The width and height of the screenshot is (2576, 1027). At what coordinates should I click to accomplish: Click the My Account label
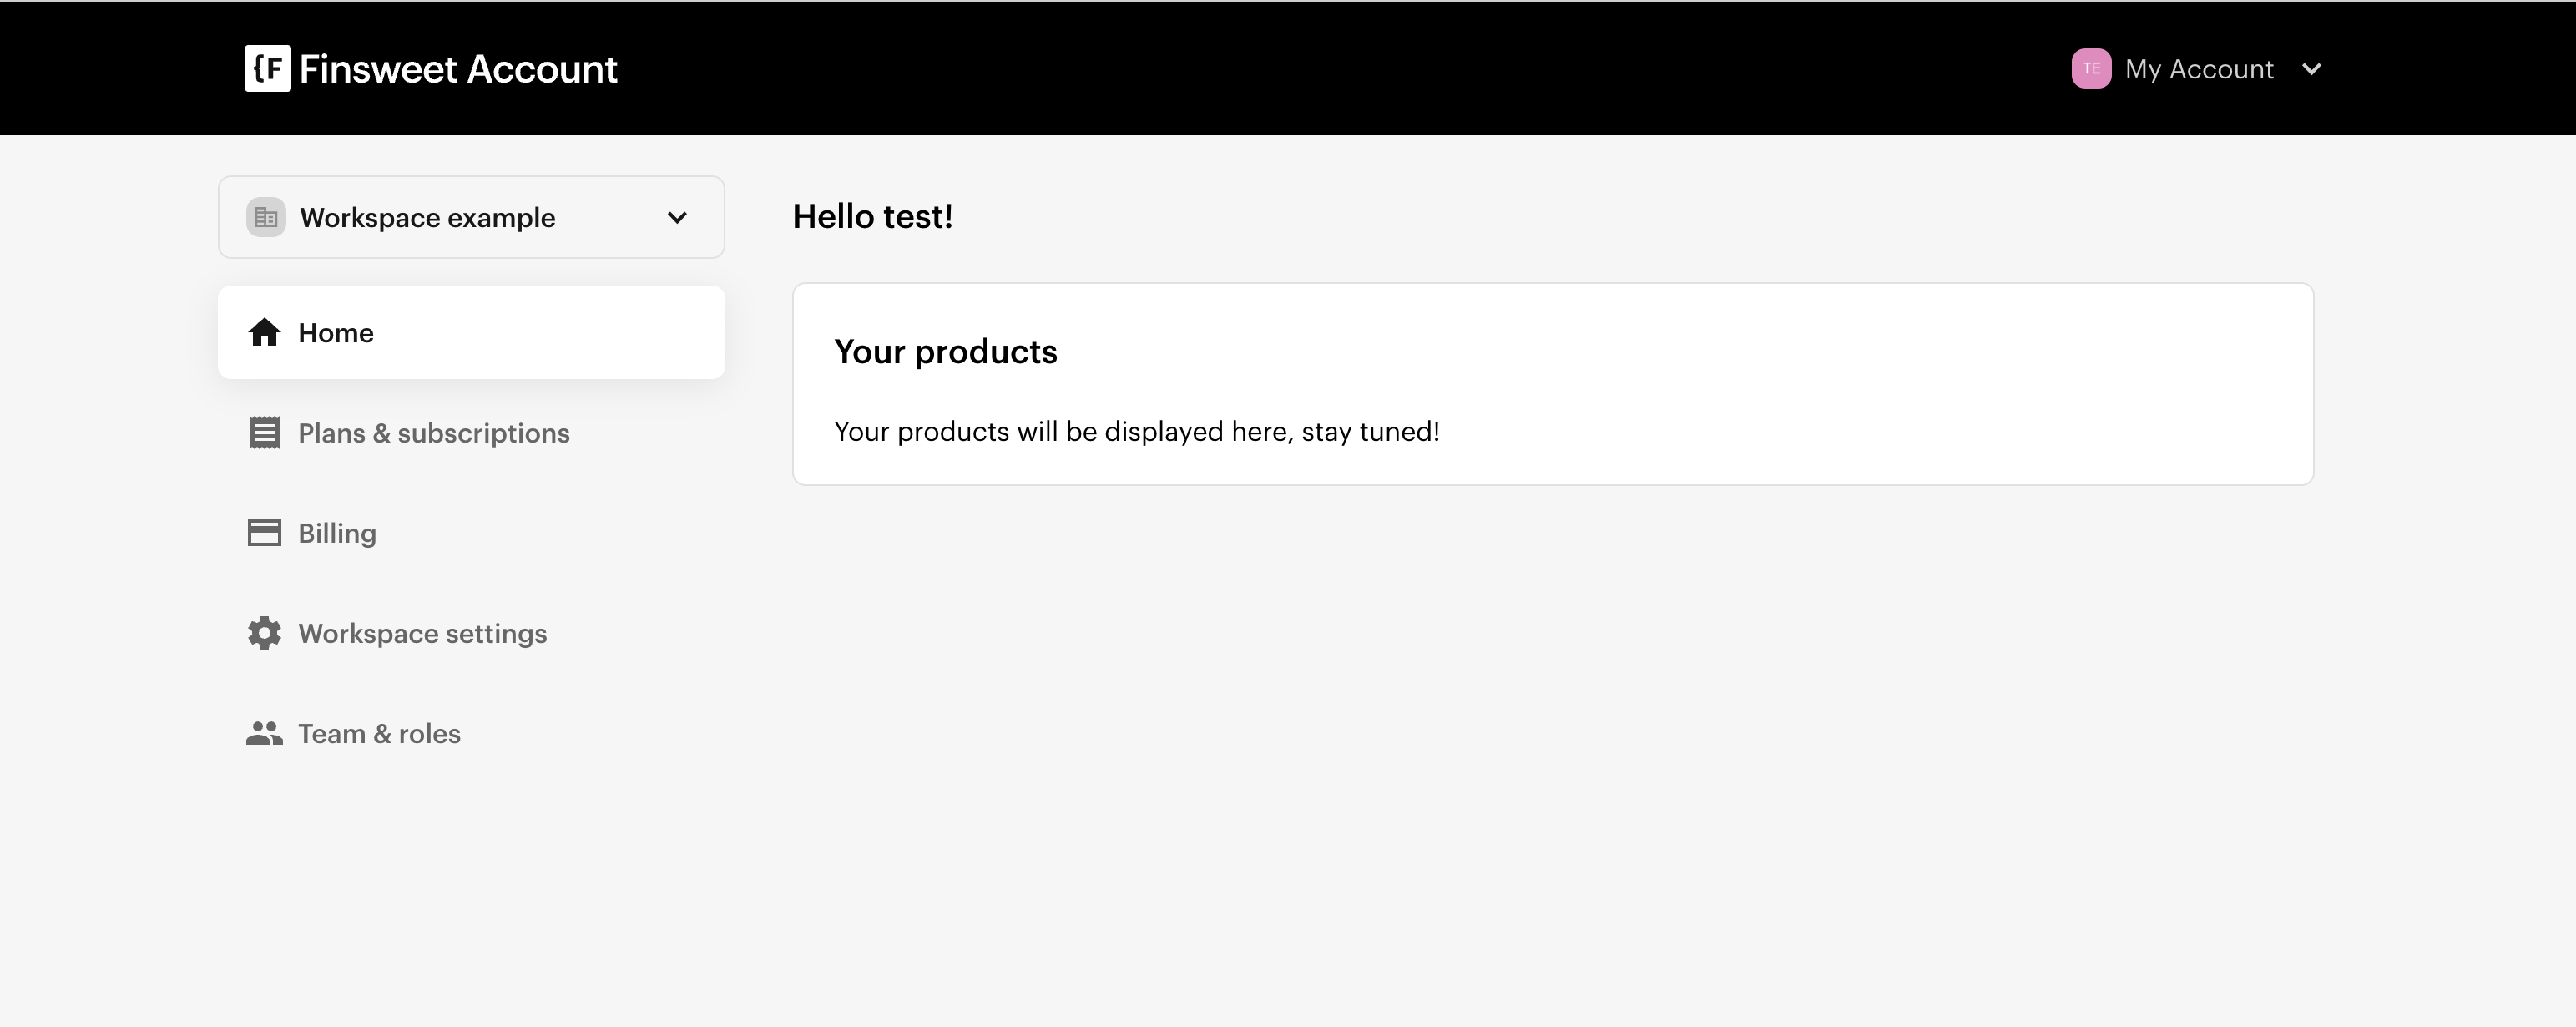(2199, 69)
